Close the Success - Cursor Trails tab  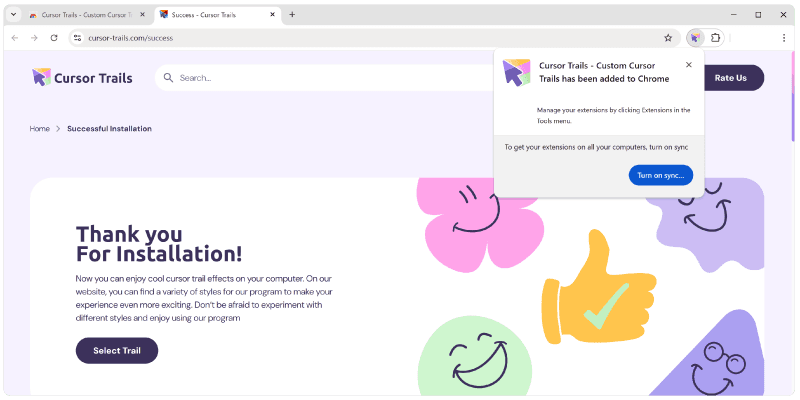[272, 15]
